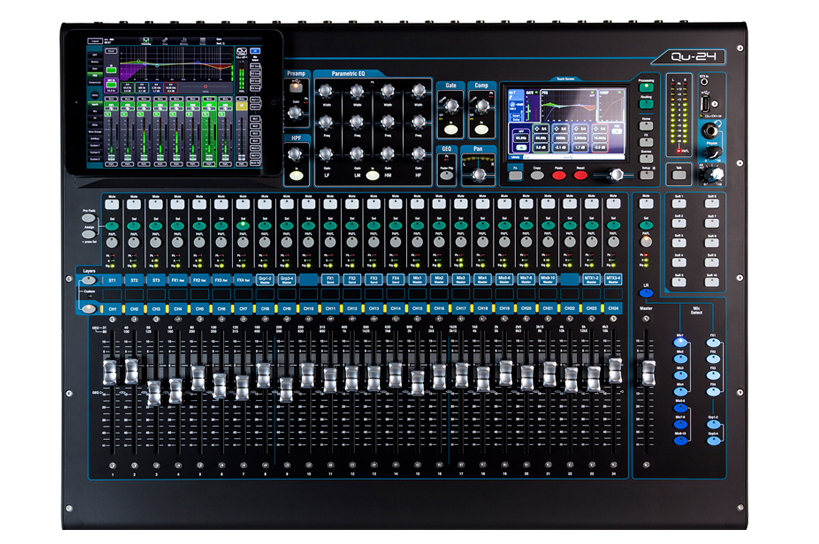Open the Scenes screen key
The height and width of the screenshot is (544, 819).
tap(646, 159)
